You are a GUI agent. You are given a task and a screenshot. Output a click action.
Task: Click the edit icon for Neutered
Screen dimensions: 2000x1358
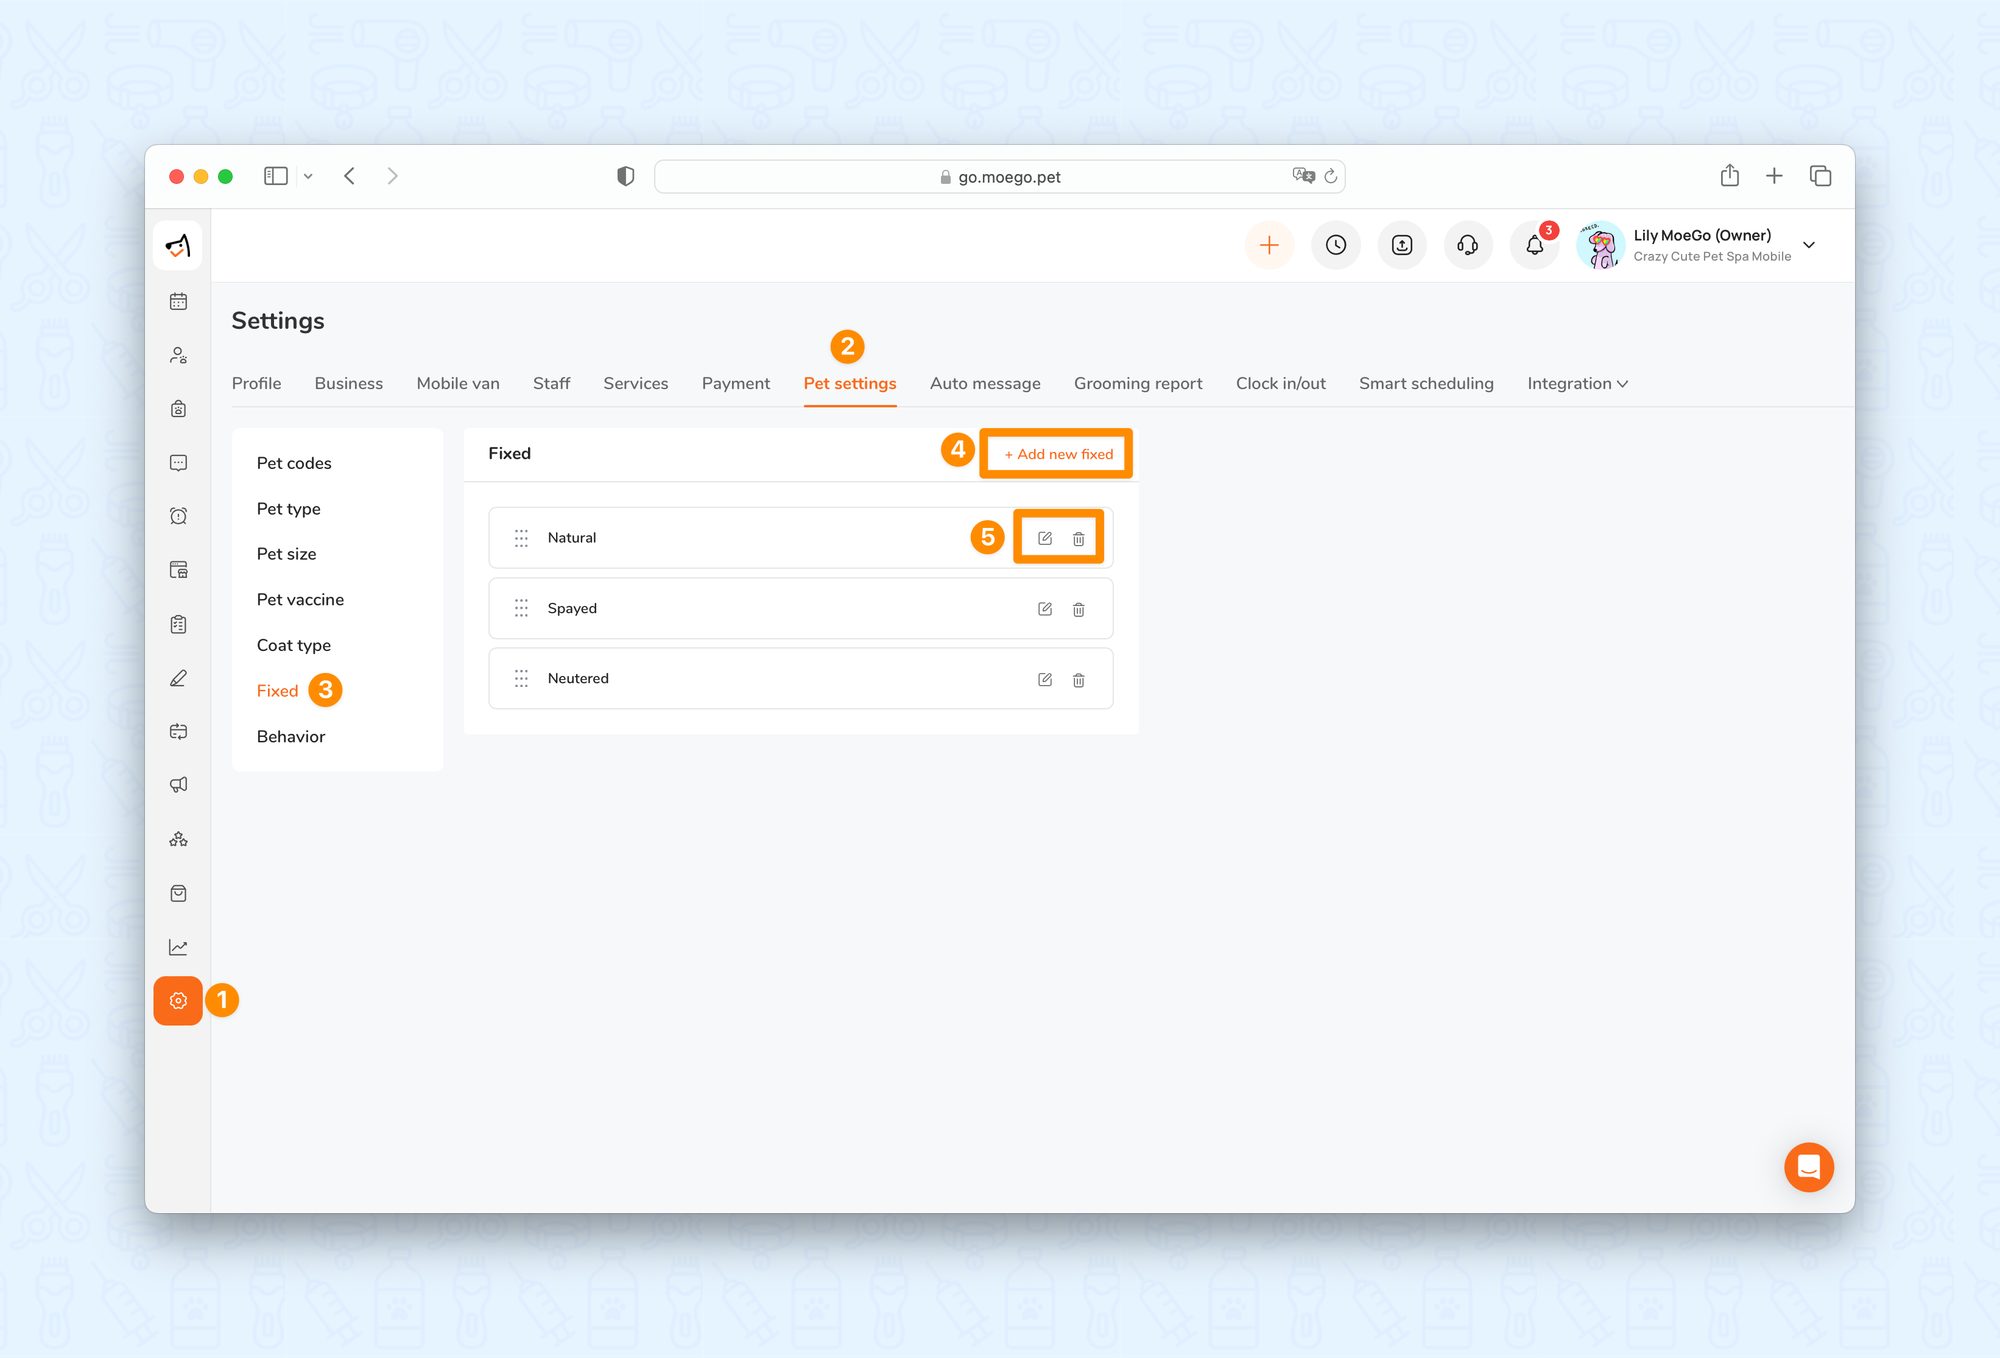tap(1044, 679)
